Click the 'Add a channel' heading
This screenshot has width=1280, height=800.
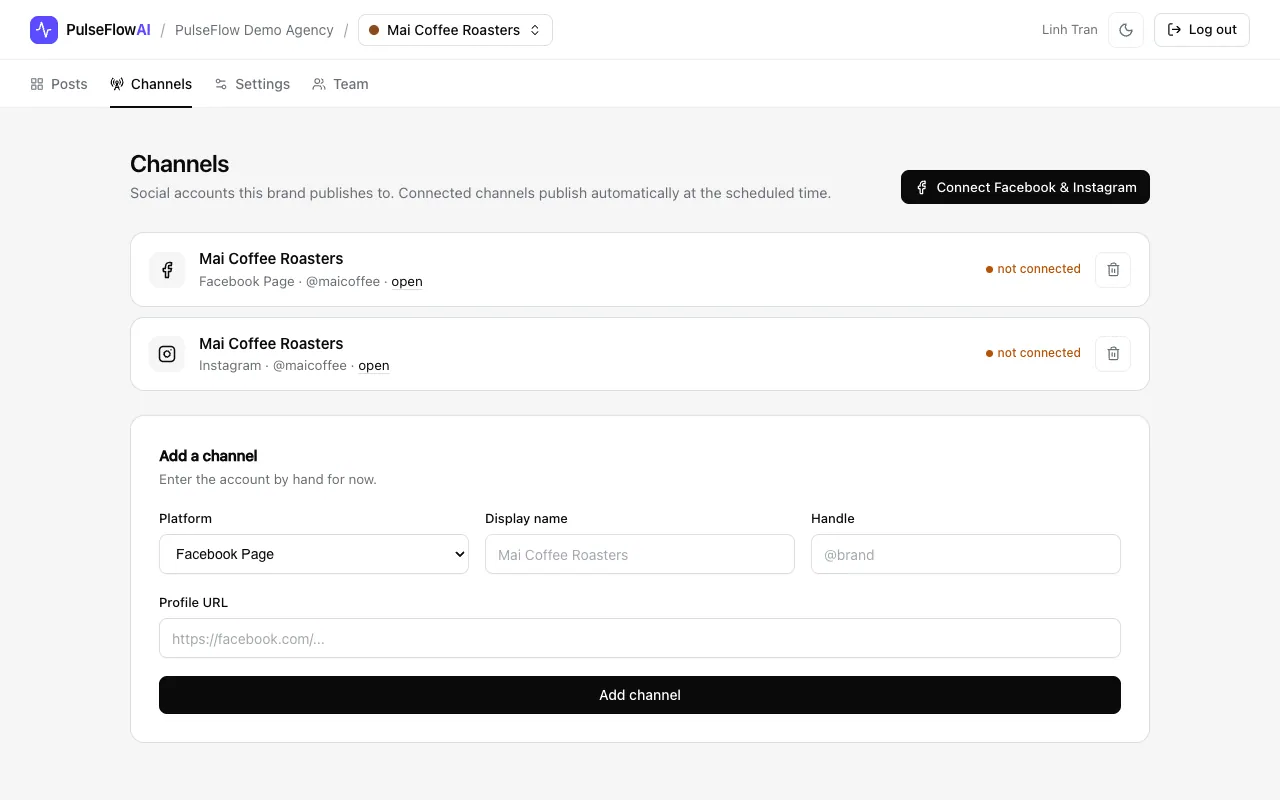pos(208,456)
